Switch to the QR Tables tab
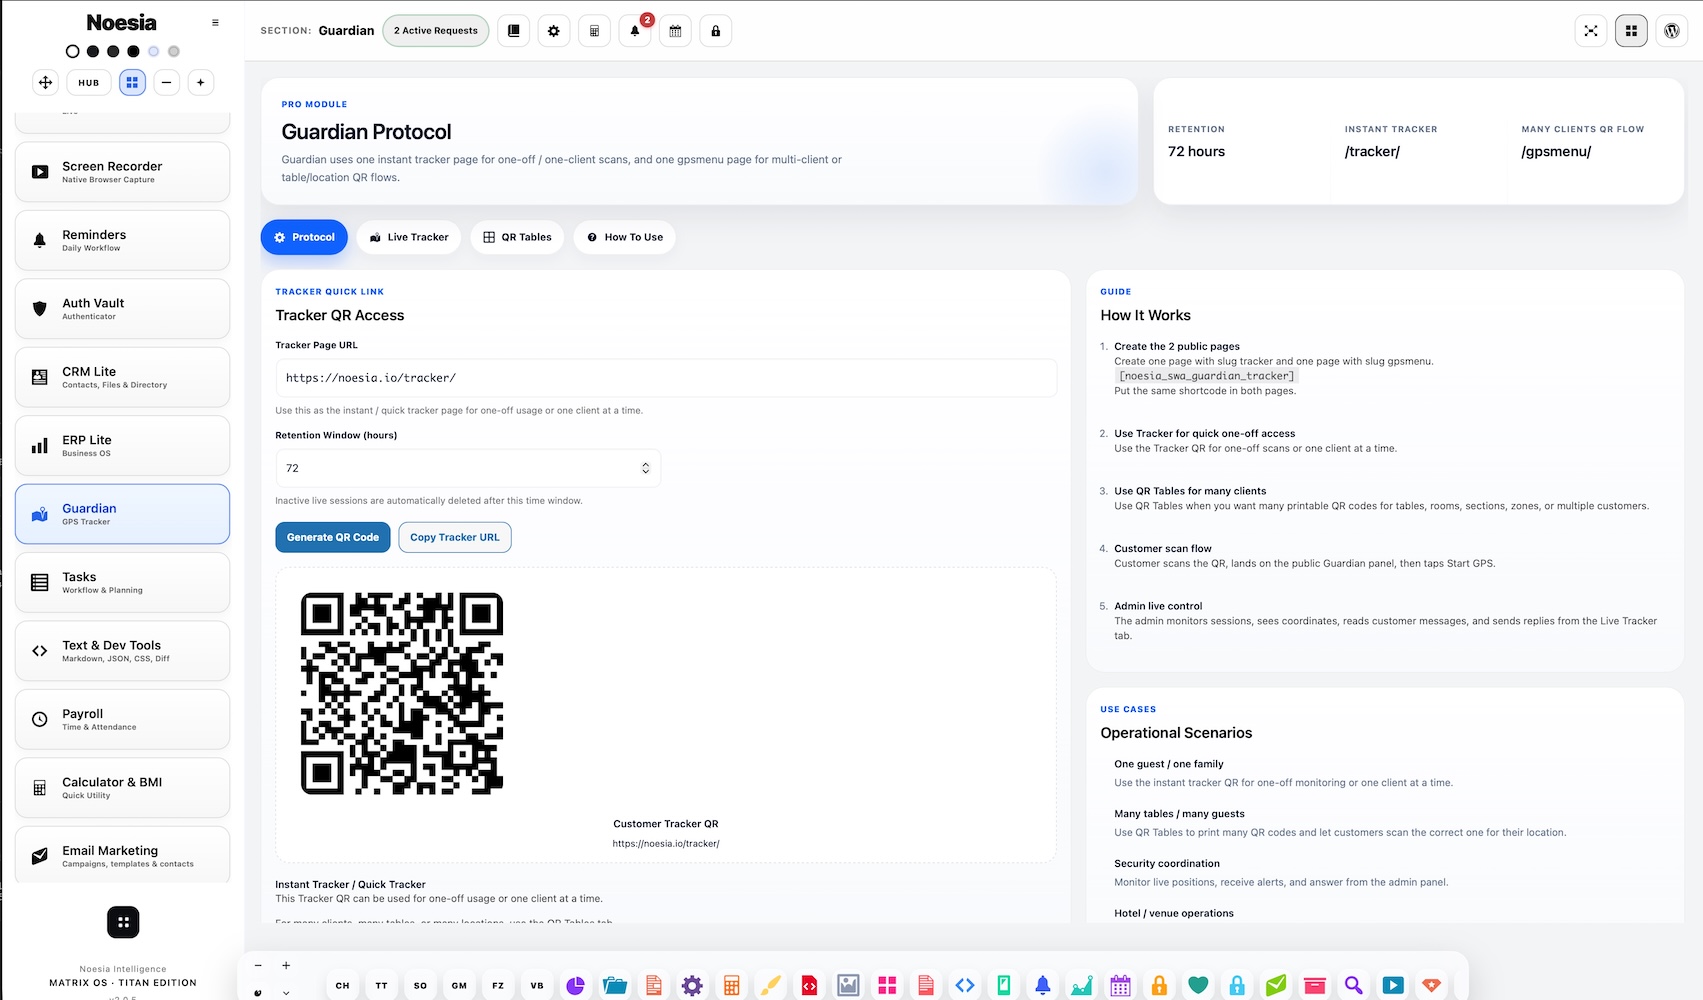Image resolution: width=1703 pixels, height=1000 pixels. tap(517, 237)
